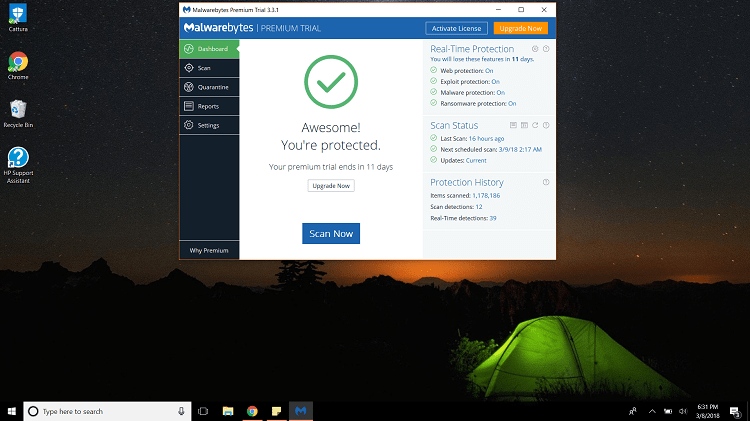Click Malwarebytes Premium Trial 3.3.1 title text
Screen dimensions: 750x421
coord(235,10)
